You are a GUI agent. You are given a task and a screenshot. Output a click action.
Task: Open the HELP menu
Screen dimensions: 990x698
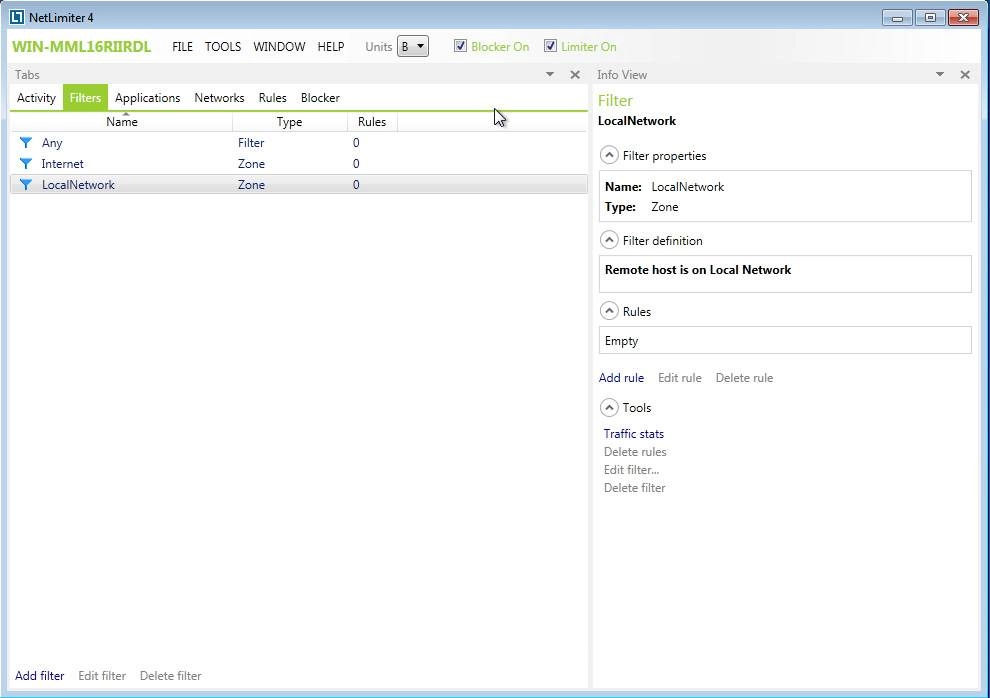331,47
